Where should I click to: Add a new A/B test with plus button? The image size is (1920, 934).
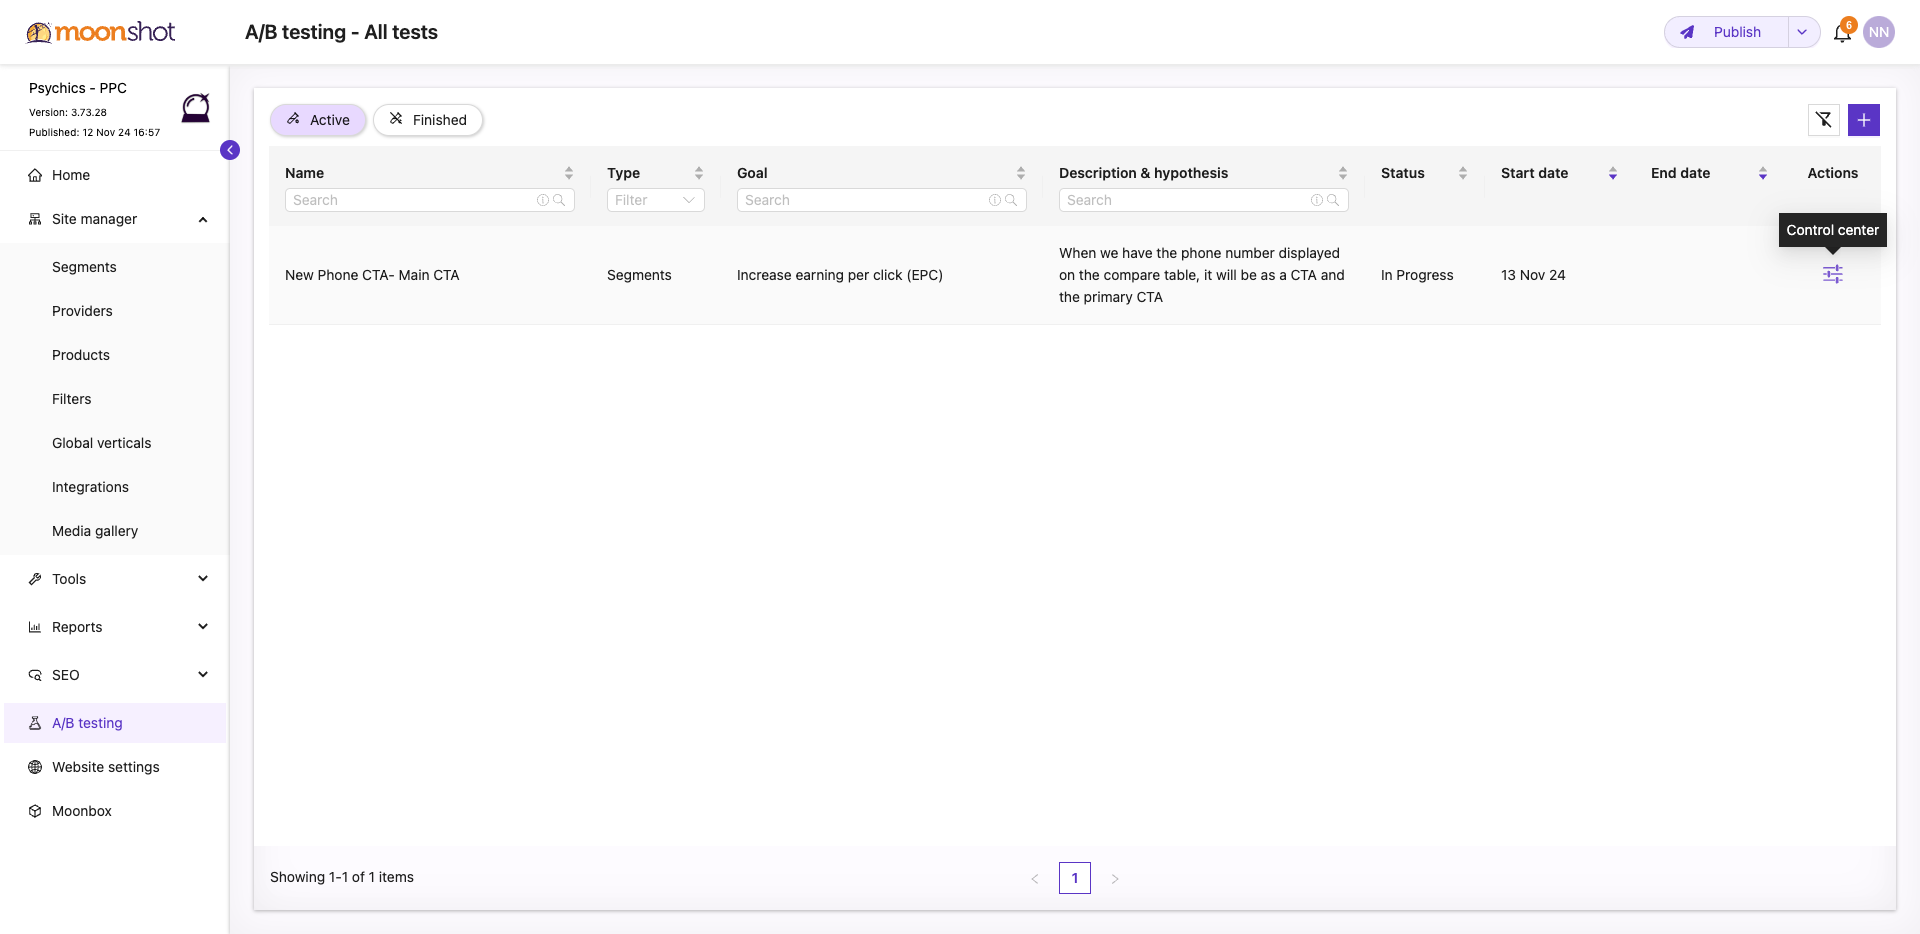tap(1864, 120)
